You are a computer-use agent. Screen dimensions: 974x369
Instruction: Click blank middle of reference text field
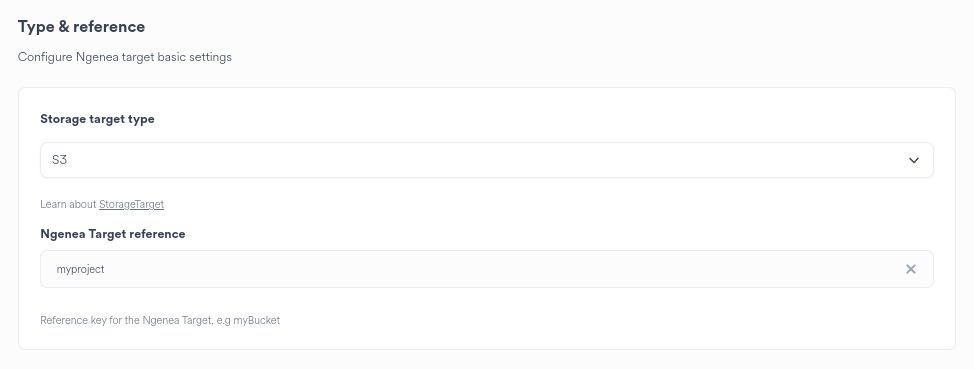point(497,269)
